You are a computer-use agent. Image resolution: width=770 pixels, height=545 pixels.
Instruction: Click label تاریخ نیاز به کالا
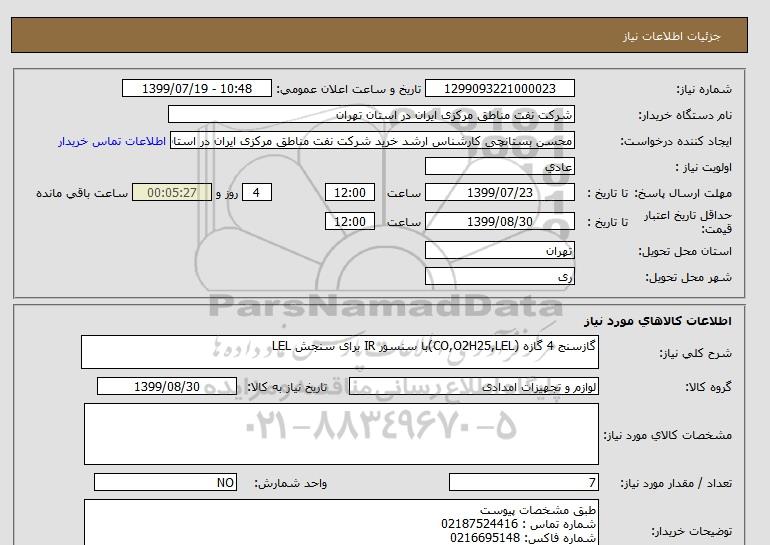point(287,387)
